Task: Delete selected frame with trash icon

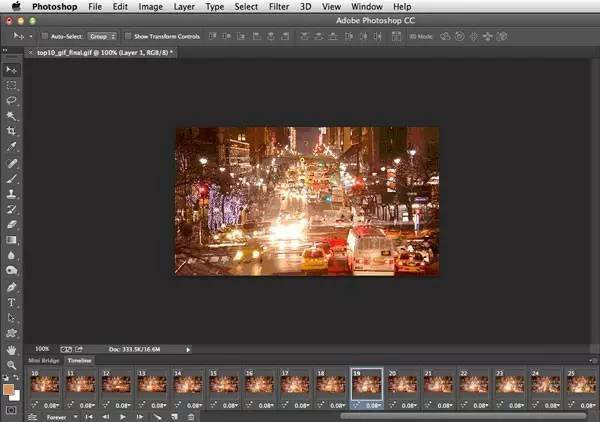Action: [x=191, y=416]
